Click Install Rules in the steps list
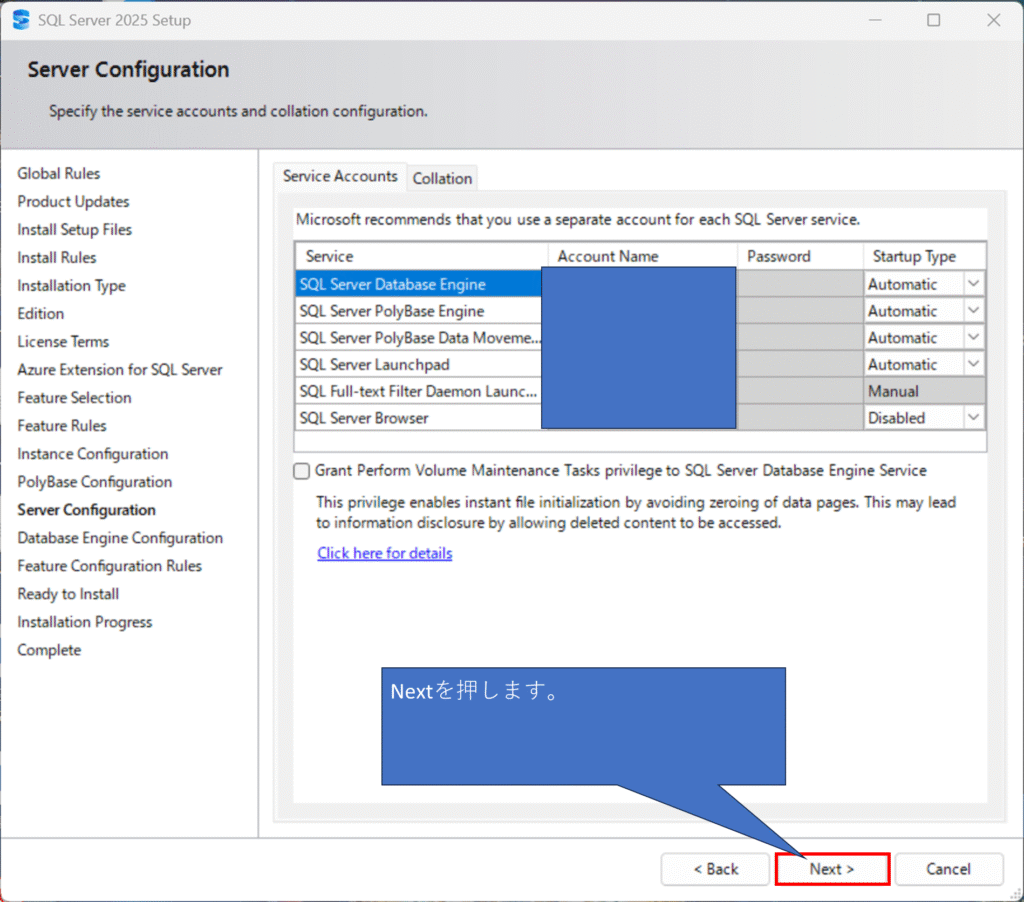The height and width of the screenshot is (902, 1024). (57, 258)
